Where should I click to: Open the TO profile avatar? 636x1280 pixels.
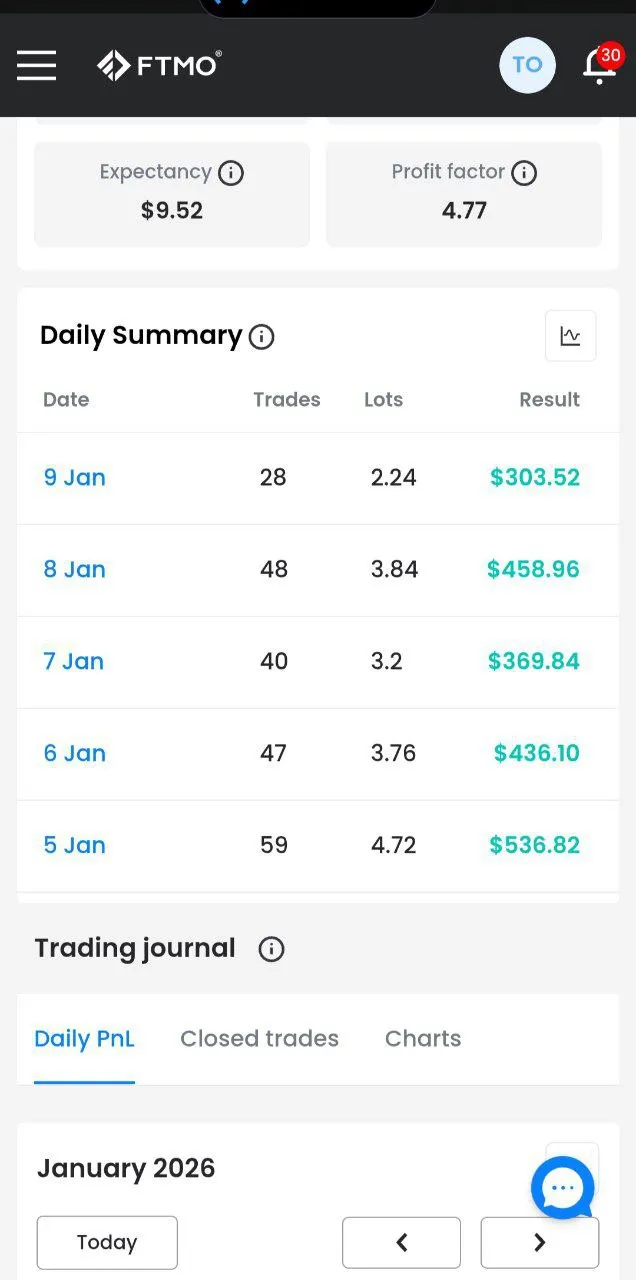527,66
